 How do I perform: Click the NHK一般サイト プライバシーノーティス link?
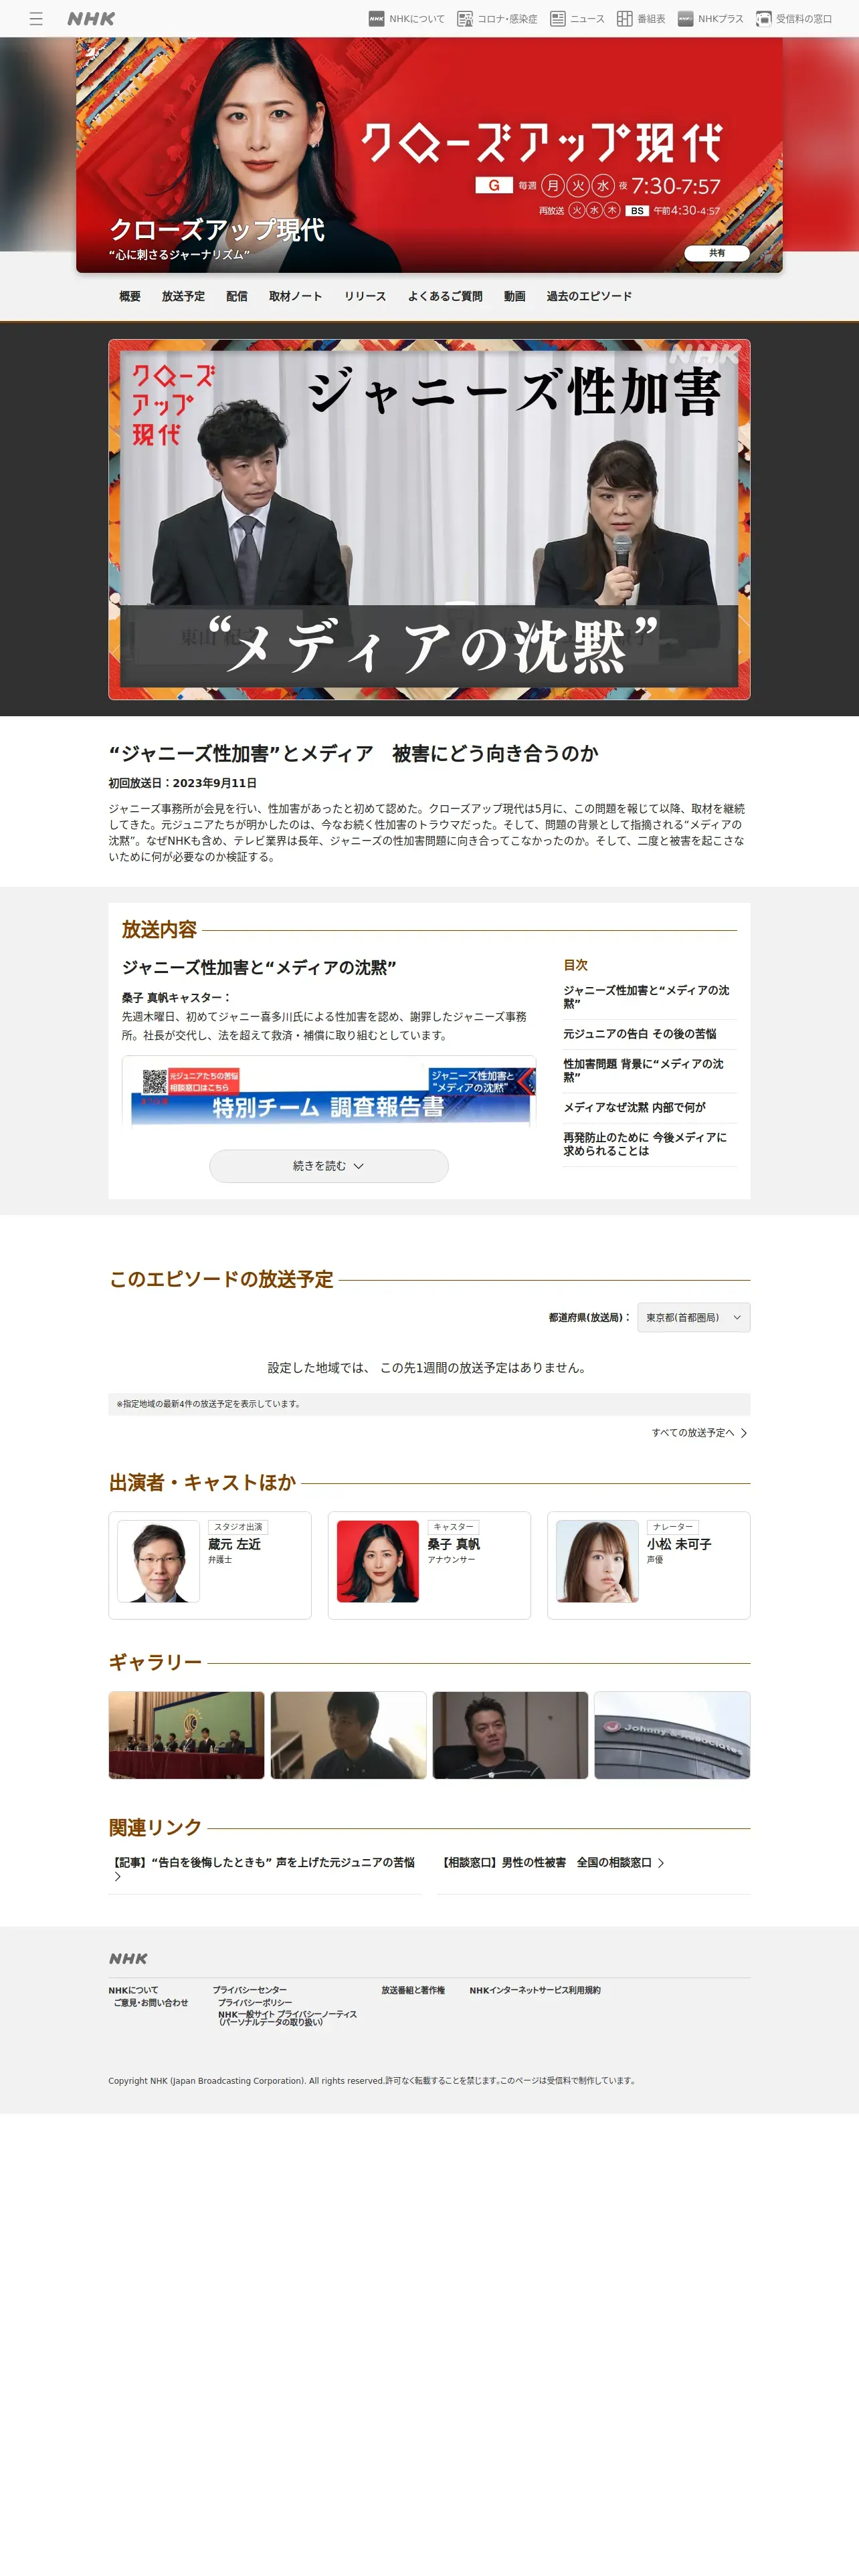point(288,2018)
